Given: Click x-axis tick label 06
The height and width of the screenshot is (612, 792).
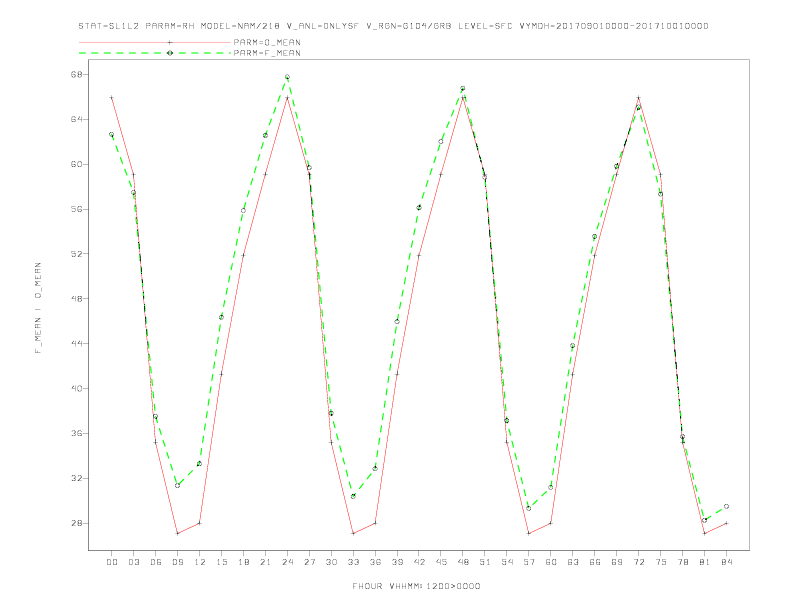Looking at the screenshot, I should (x=156, y=562).
